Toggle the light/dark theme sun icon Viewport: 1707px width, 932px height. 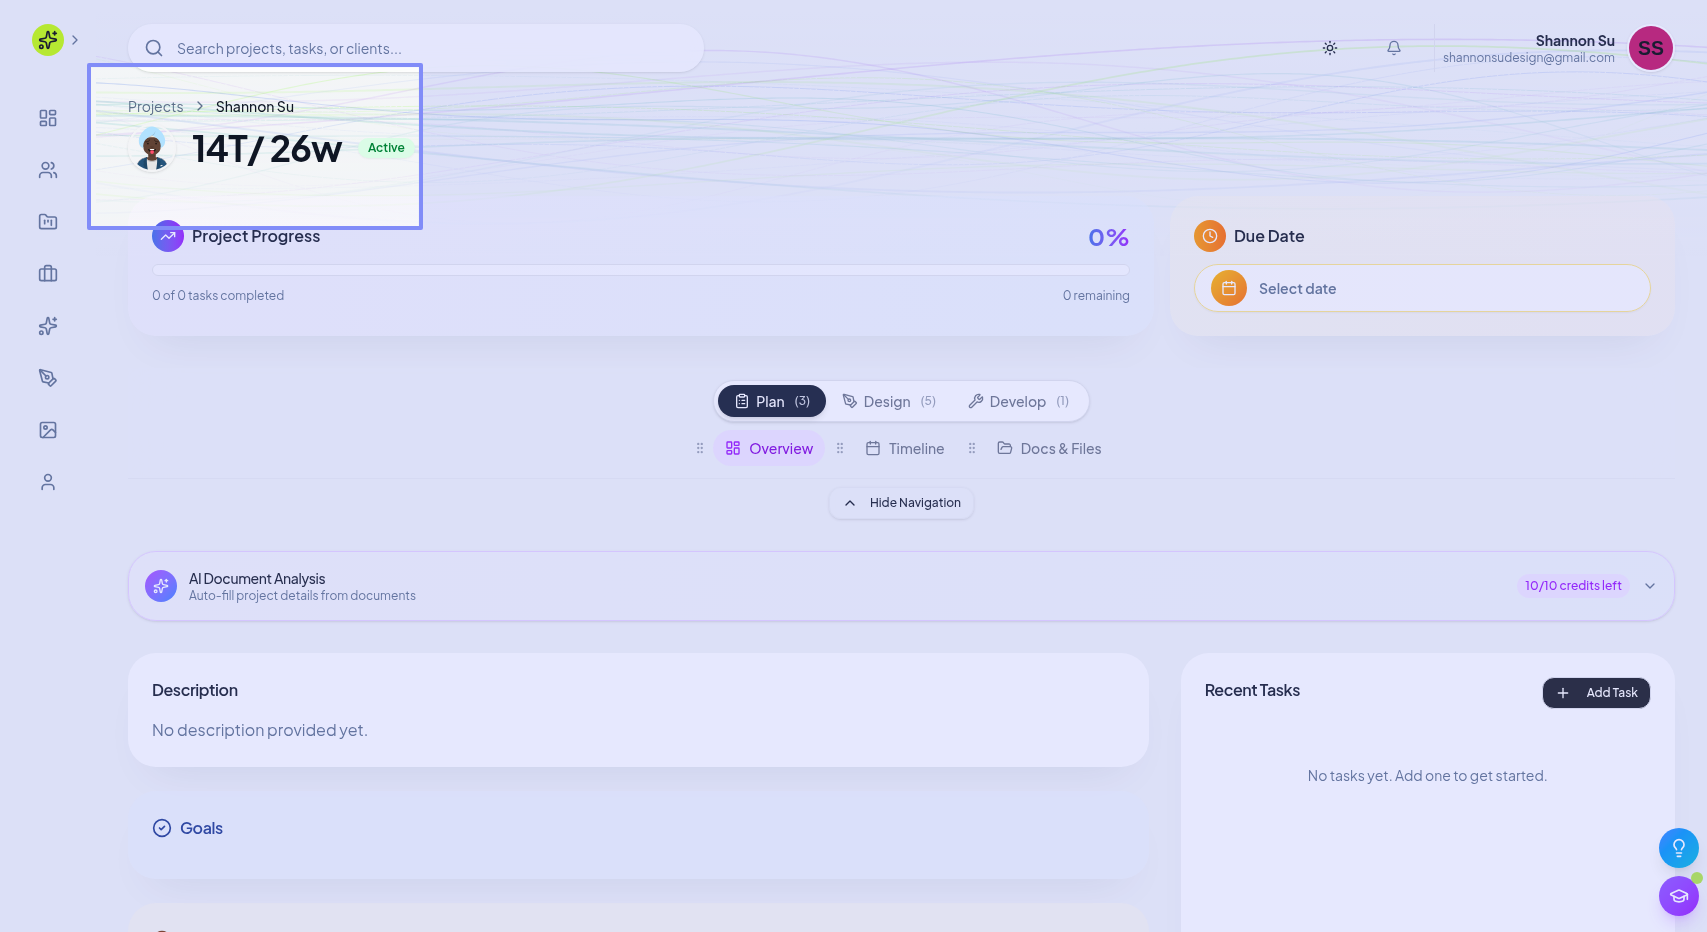(1329, 48)
